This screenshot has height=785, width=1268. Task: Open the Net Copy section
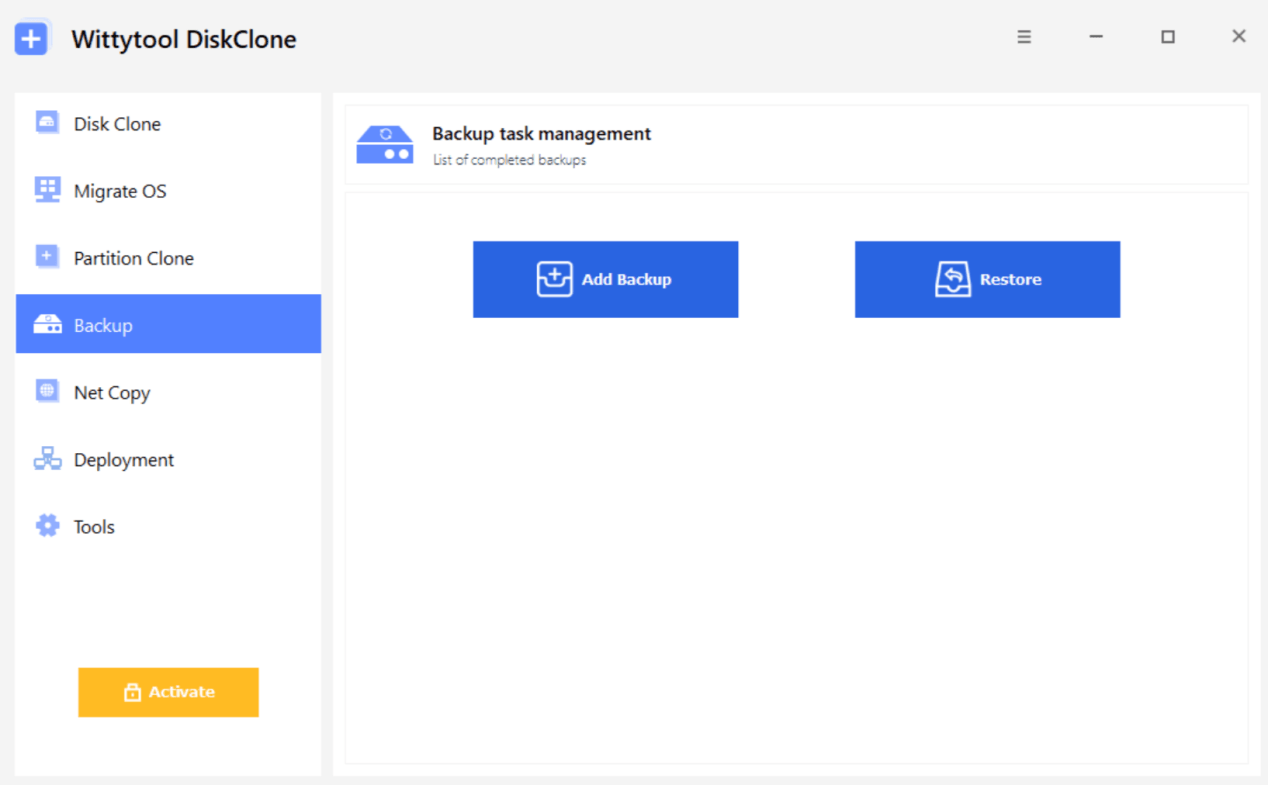click(x=168, y=392)
